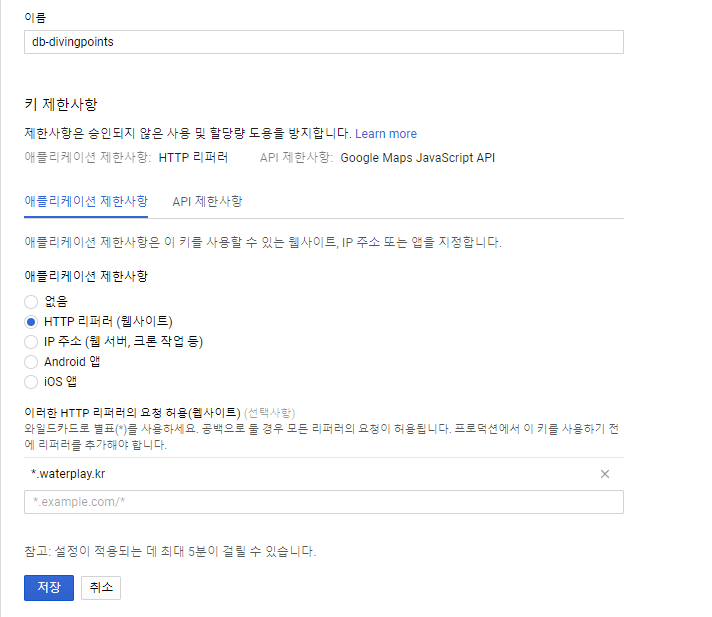The image size is (712, 617).
Task: Select the iOS 앱 radio option
Action: (31, 382)
